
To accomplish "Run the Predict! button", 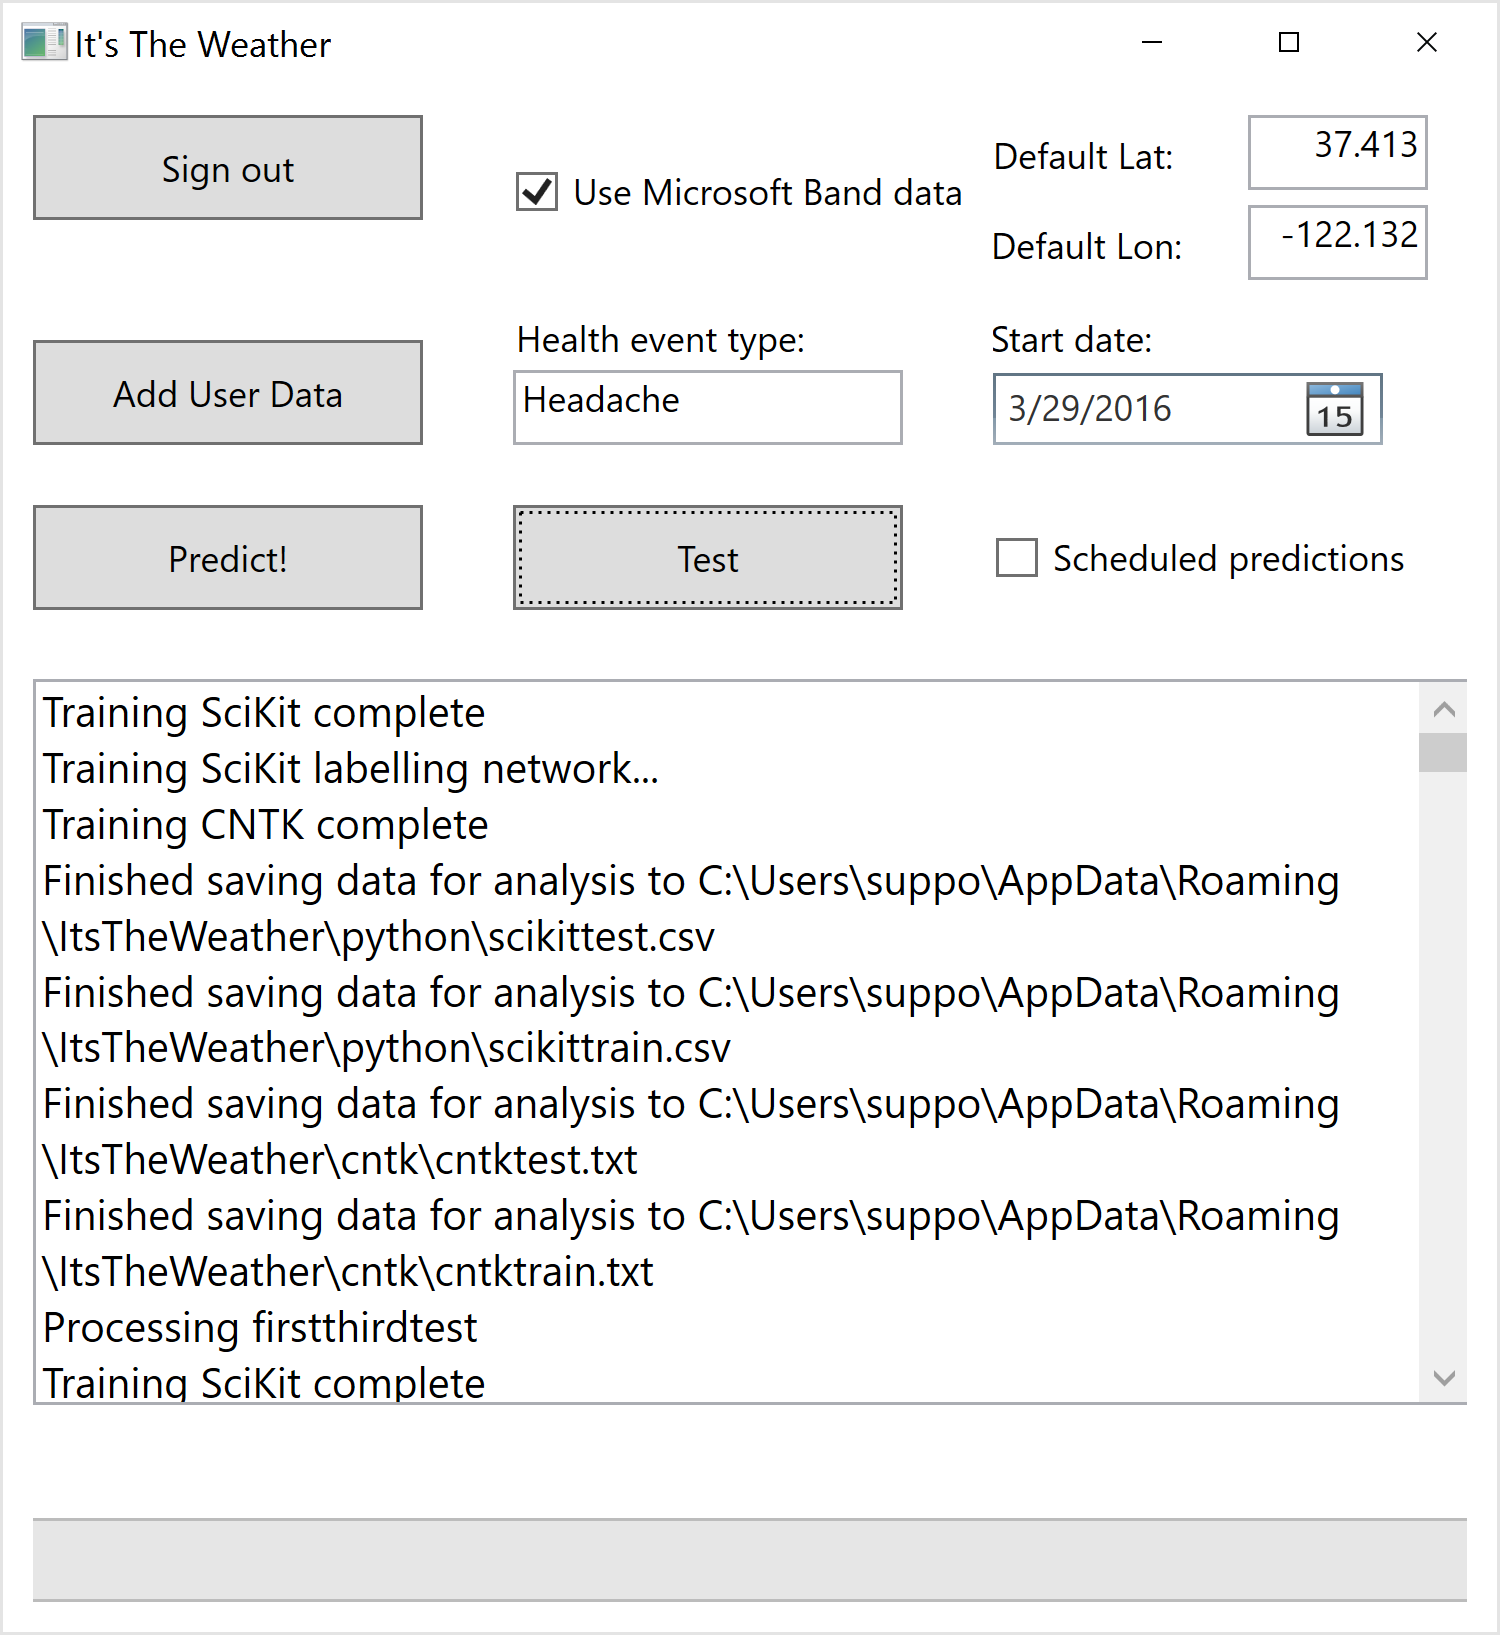I will click(x=228, y=558).
